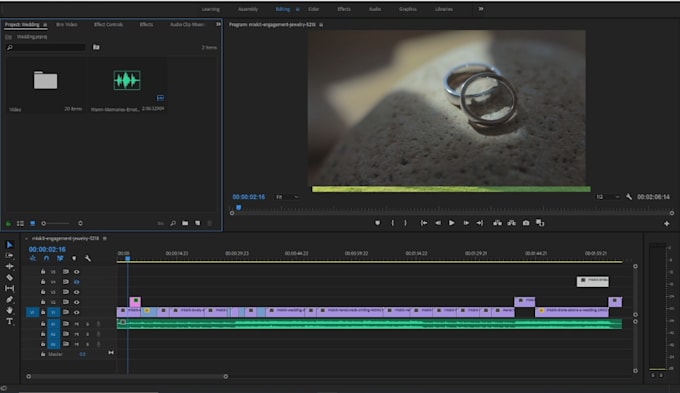This screenshot has height=393, width=680.
Task: Open Comparison View in Program monitor
Action: (540, 223)
